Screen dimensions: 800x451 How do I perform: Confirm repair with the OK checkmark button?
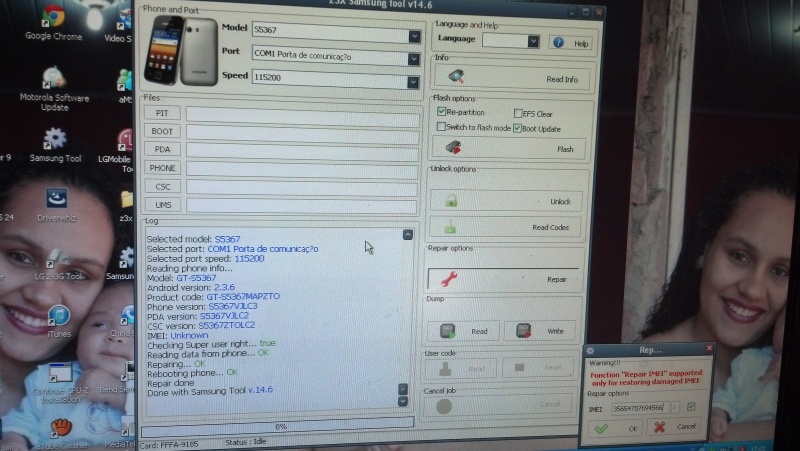point(616,428)
